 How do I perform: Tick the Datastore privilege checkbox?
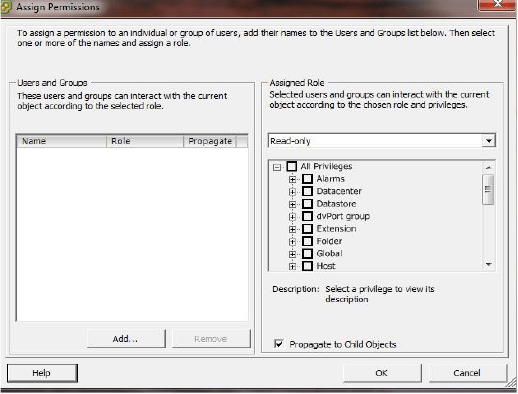point(307,204)
